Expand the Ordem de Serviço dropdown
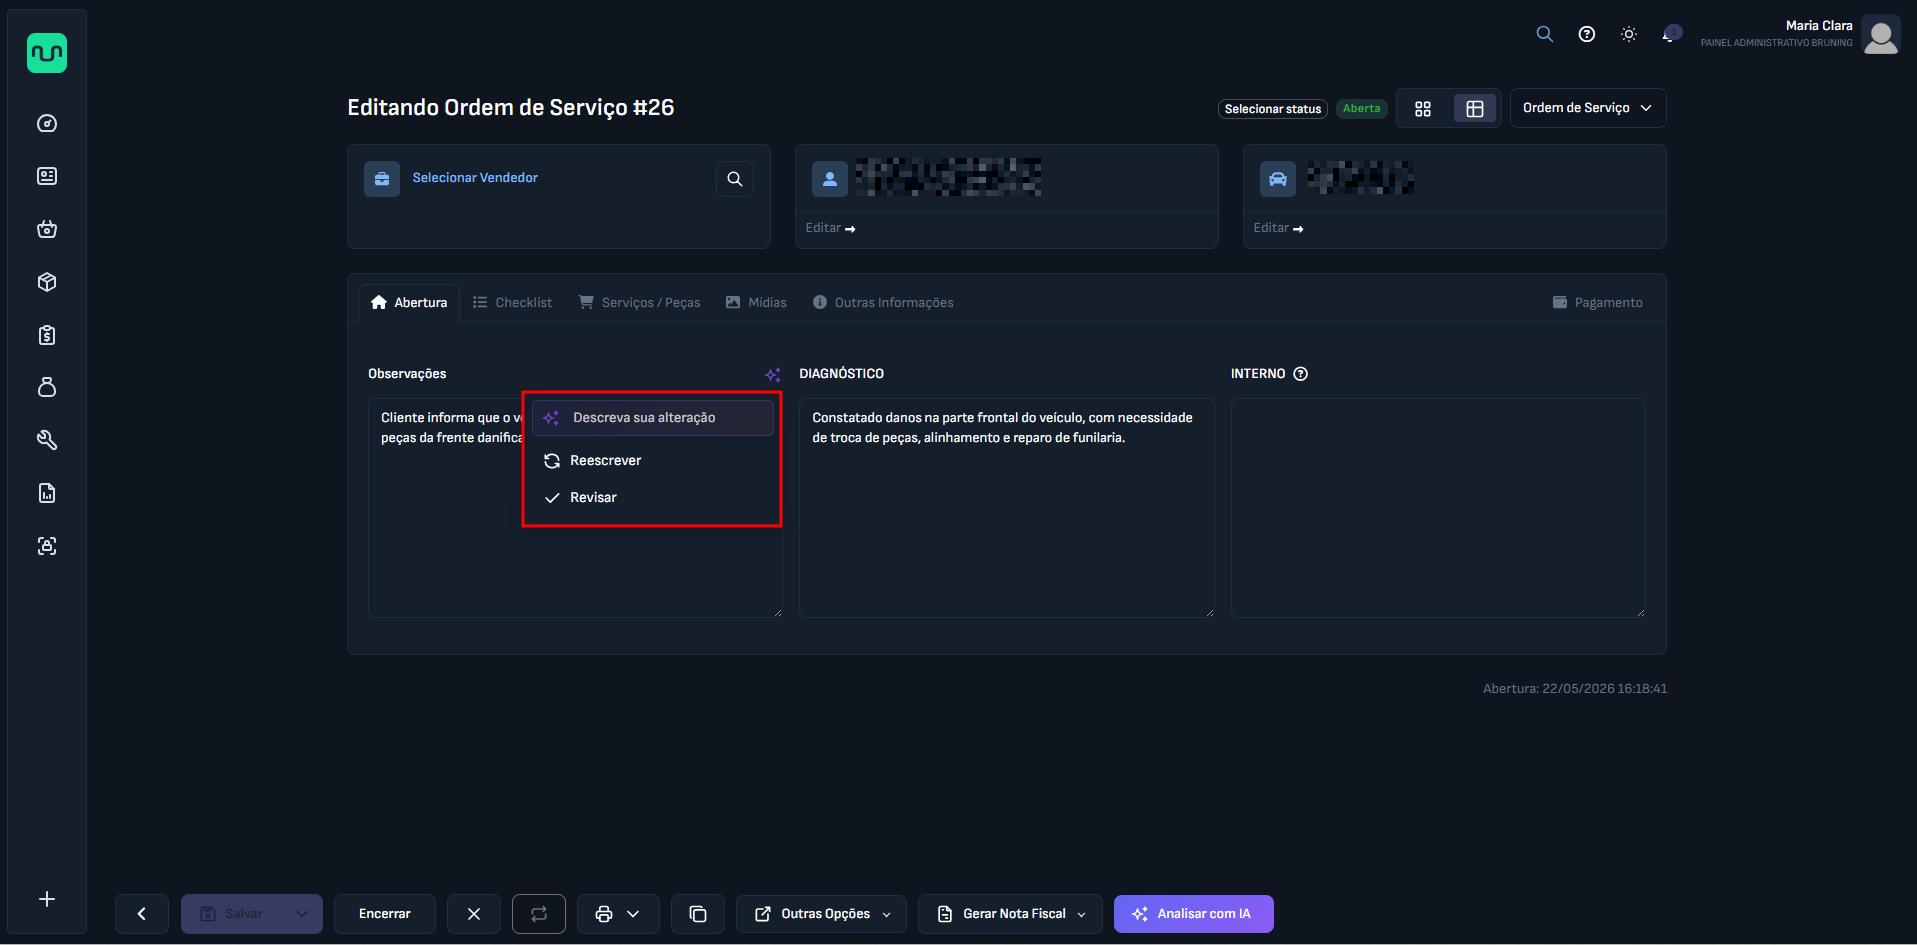Screen dimensions: 1917x945 [1588, 108]
